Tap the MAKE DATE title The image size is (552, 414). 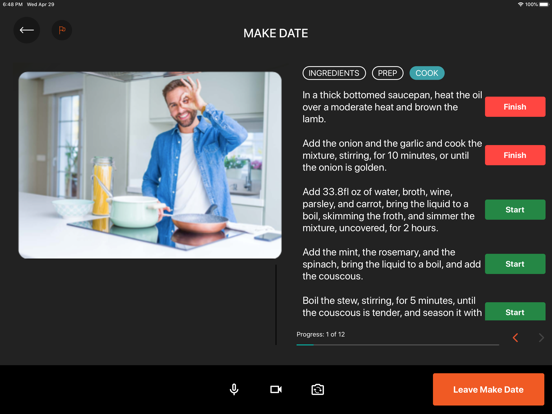tap(276, 33)
